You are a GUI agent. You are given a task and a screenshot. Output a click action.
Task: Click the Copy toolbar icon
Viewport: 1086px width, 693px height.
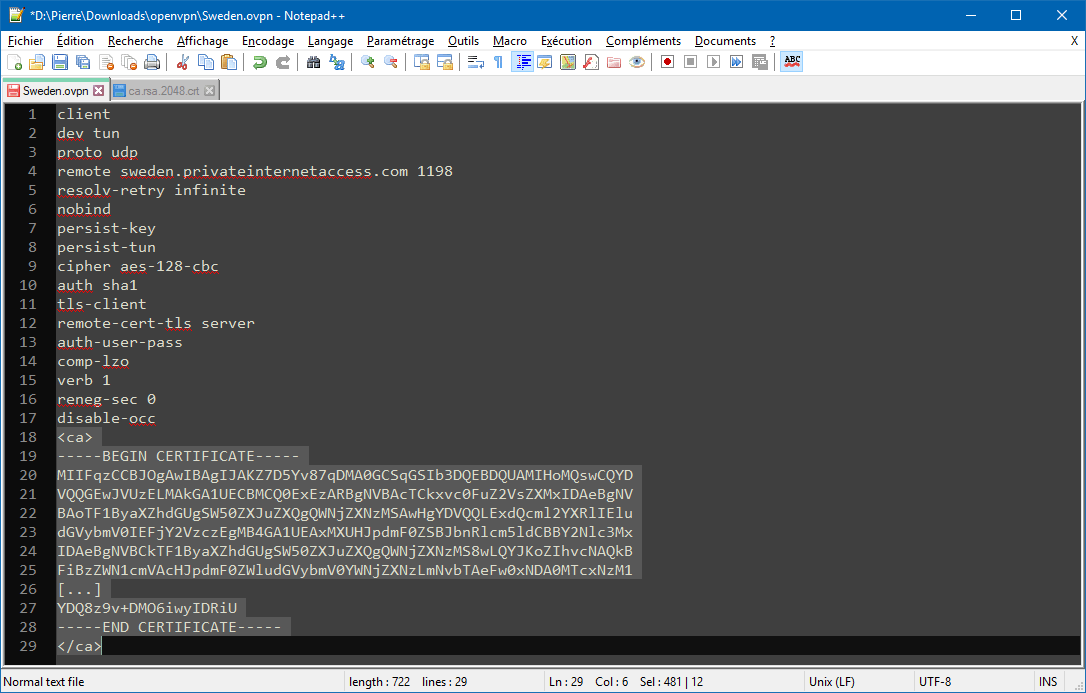pos(206,62)
